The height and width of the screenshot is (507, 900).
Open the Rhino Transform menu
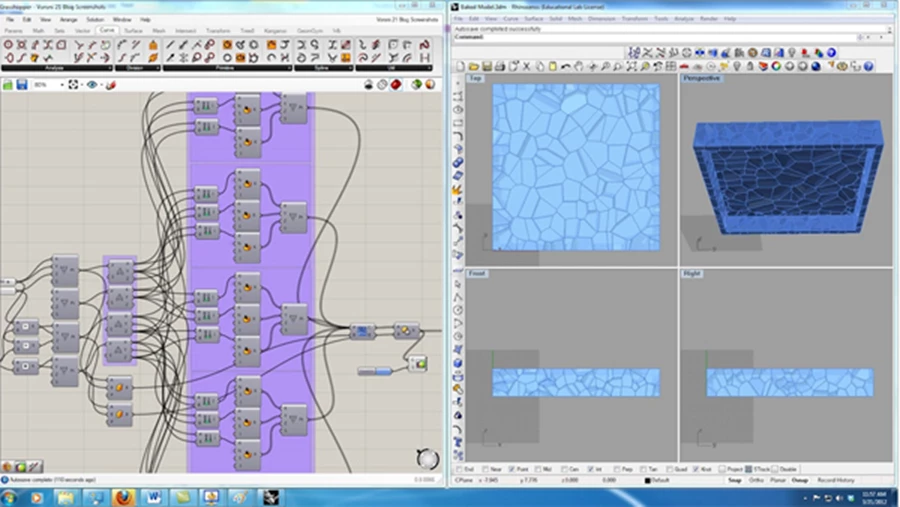(x=633, y=19)
